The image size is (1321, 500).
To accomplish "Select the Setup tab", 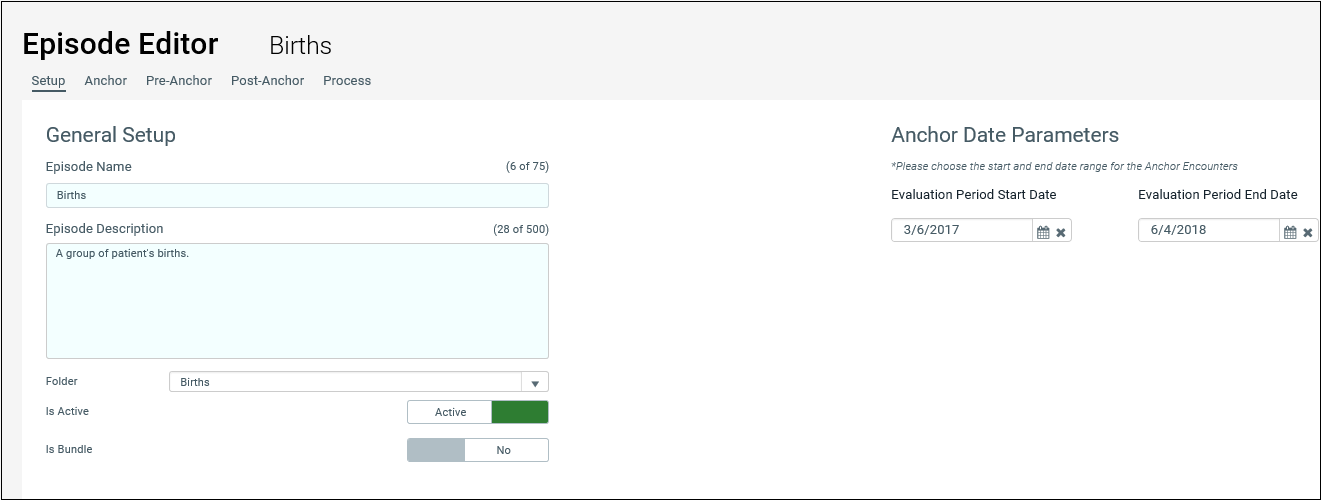I will tap(48, 81).
